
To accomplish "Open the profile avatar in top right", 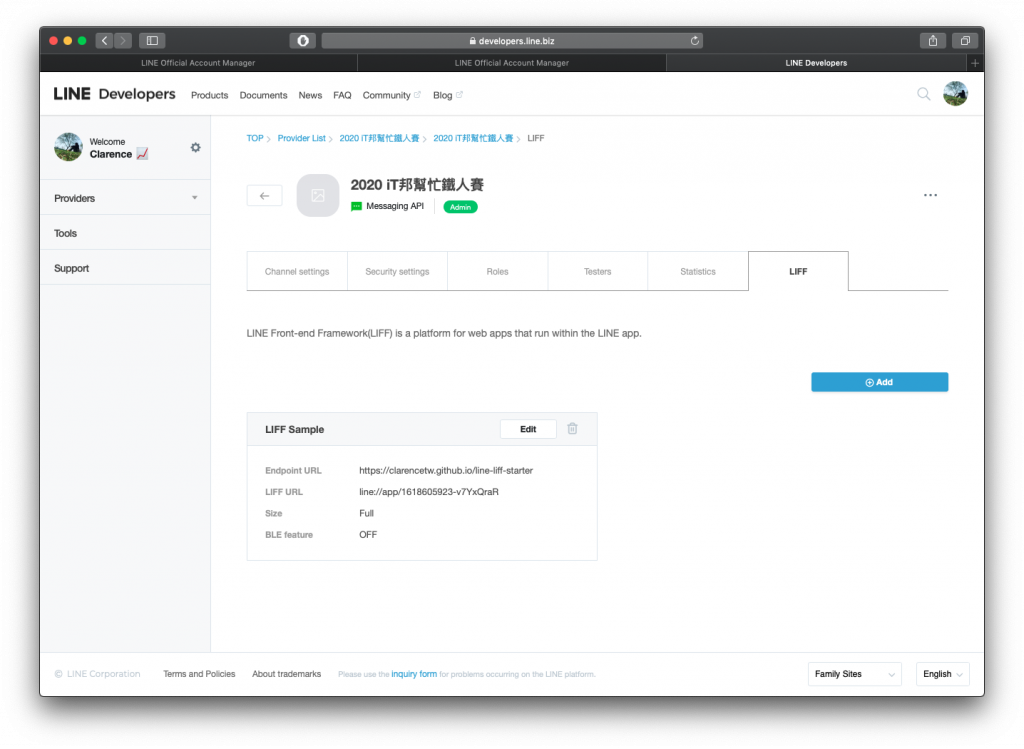I will point(955,94).
